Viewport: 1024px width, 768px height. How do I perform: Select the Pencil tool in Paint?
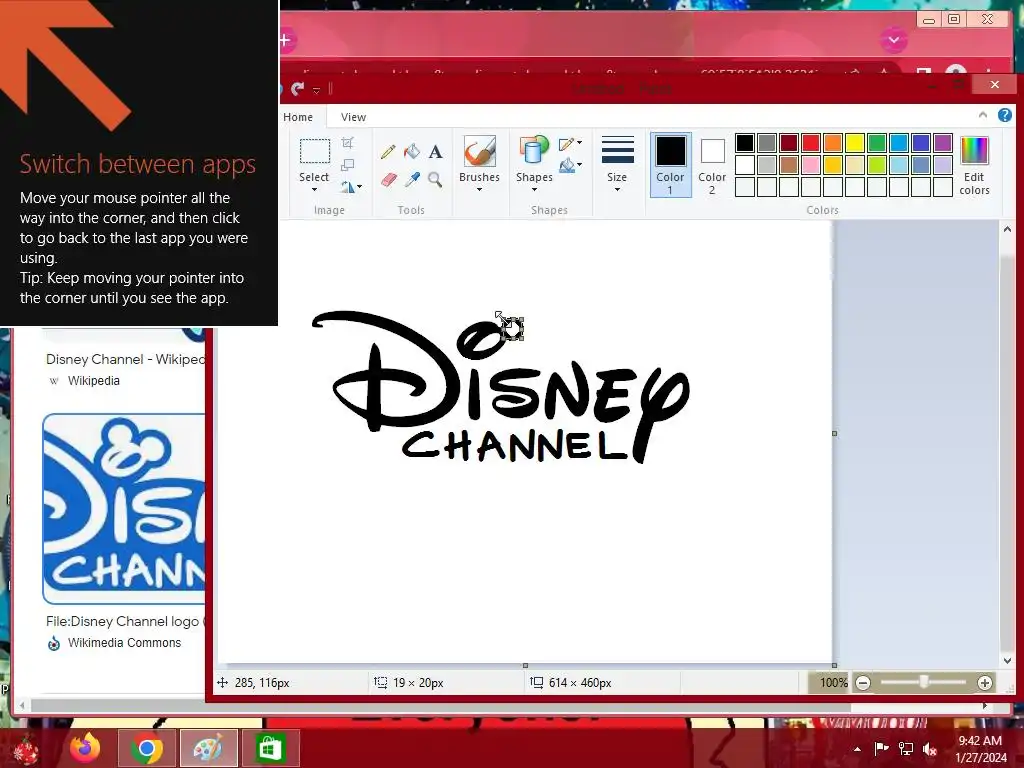388,152
